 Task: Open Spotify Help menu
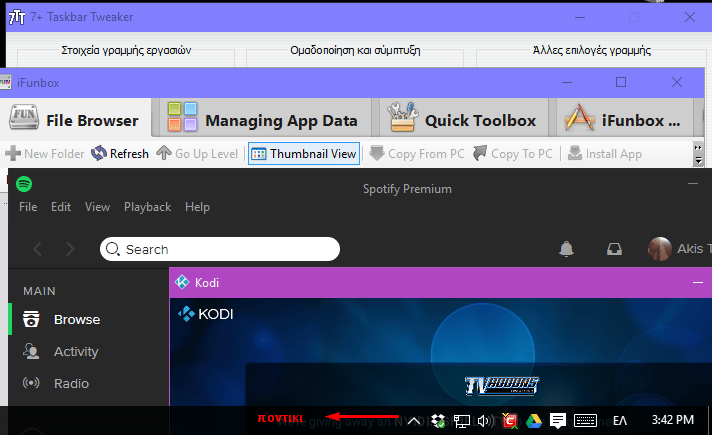click(197, 207)
